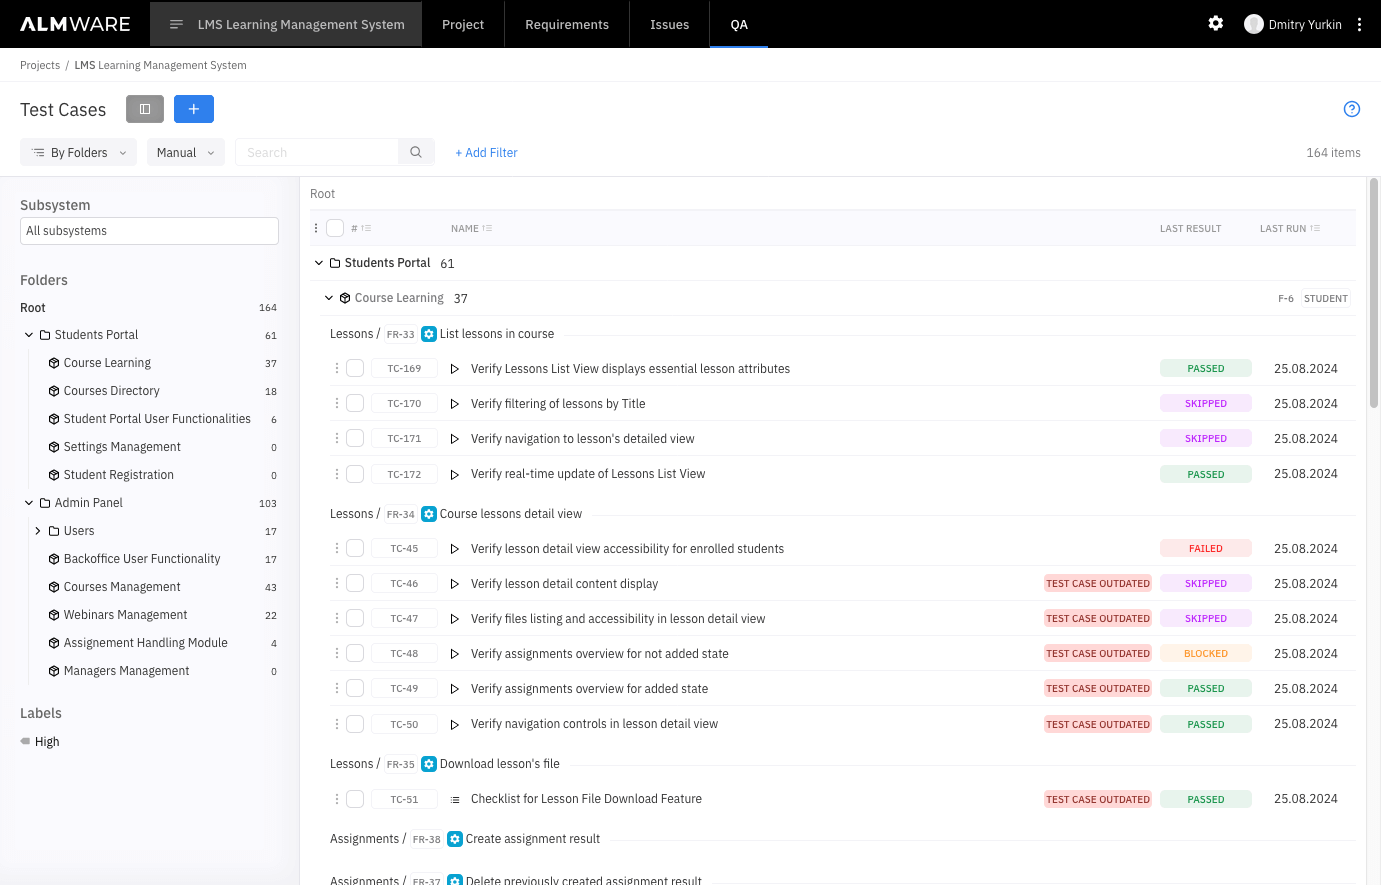Run test case TC-171 play icon
Viewport: 1381px width, 885px height.
(x=454, y=439)
